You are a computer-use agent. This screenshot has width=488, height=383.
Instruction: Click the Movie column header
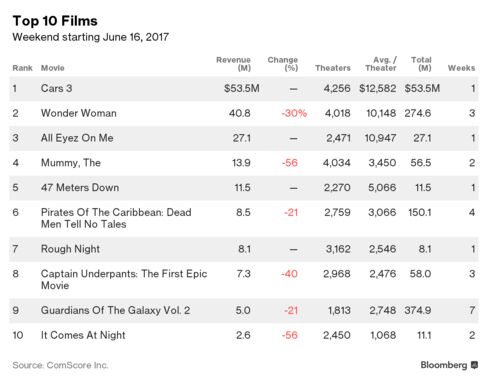tap(53, 68)
